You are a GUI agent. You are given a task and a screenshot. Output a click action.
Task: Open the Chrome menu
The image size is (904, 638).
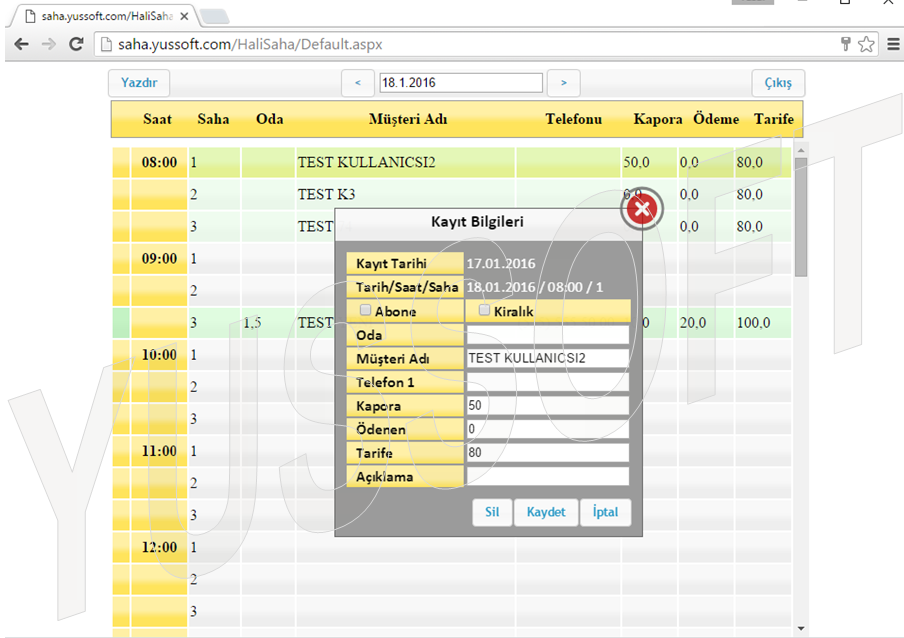pos(893,44)
